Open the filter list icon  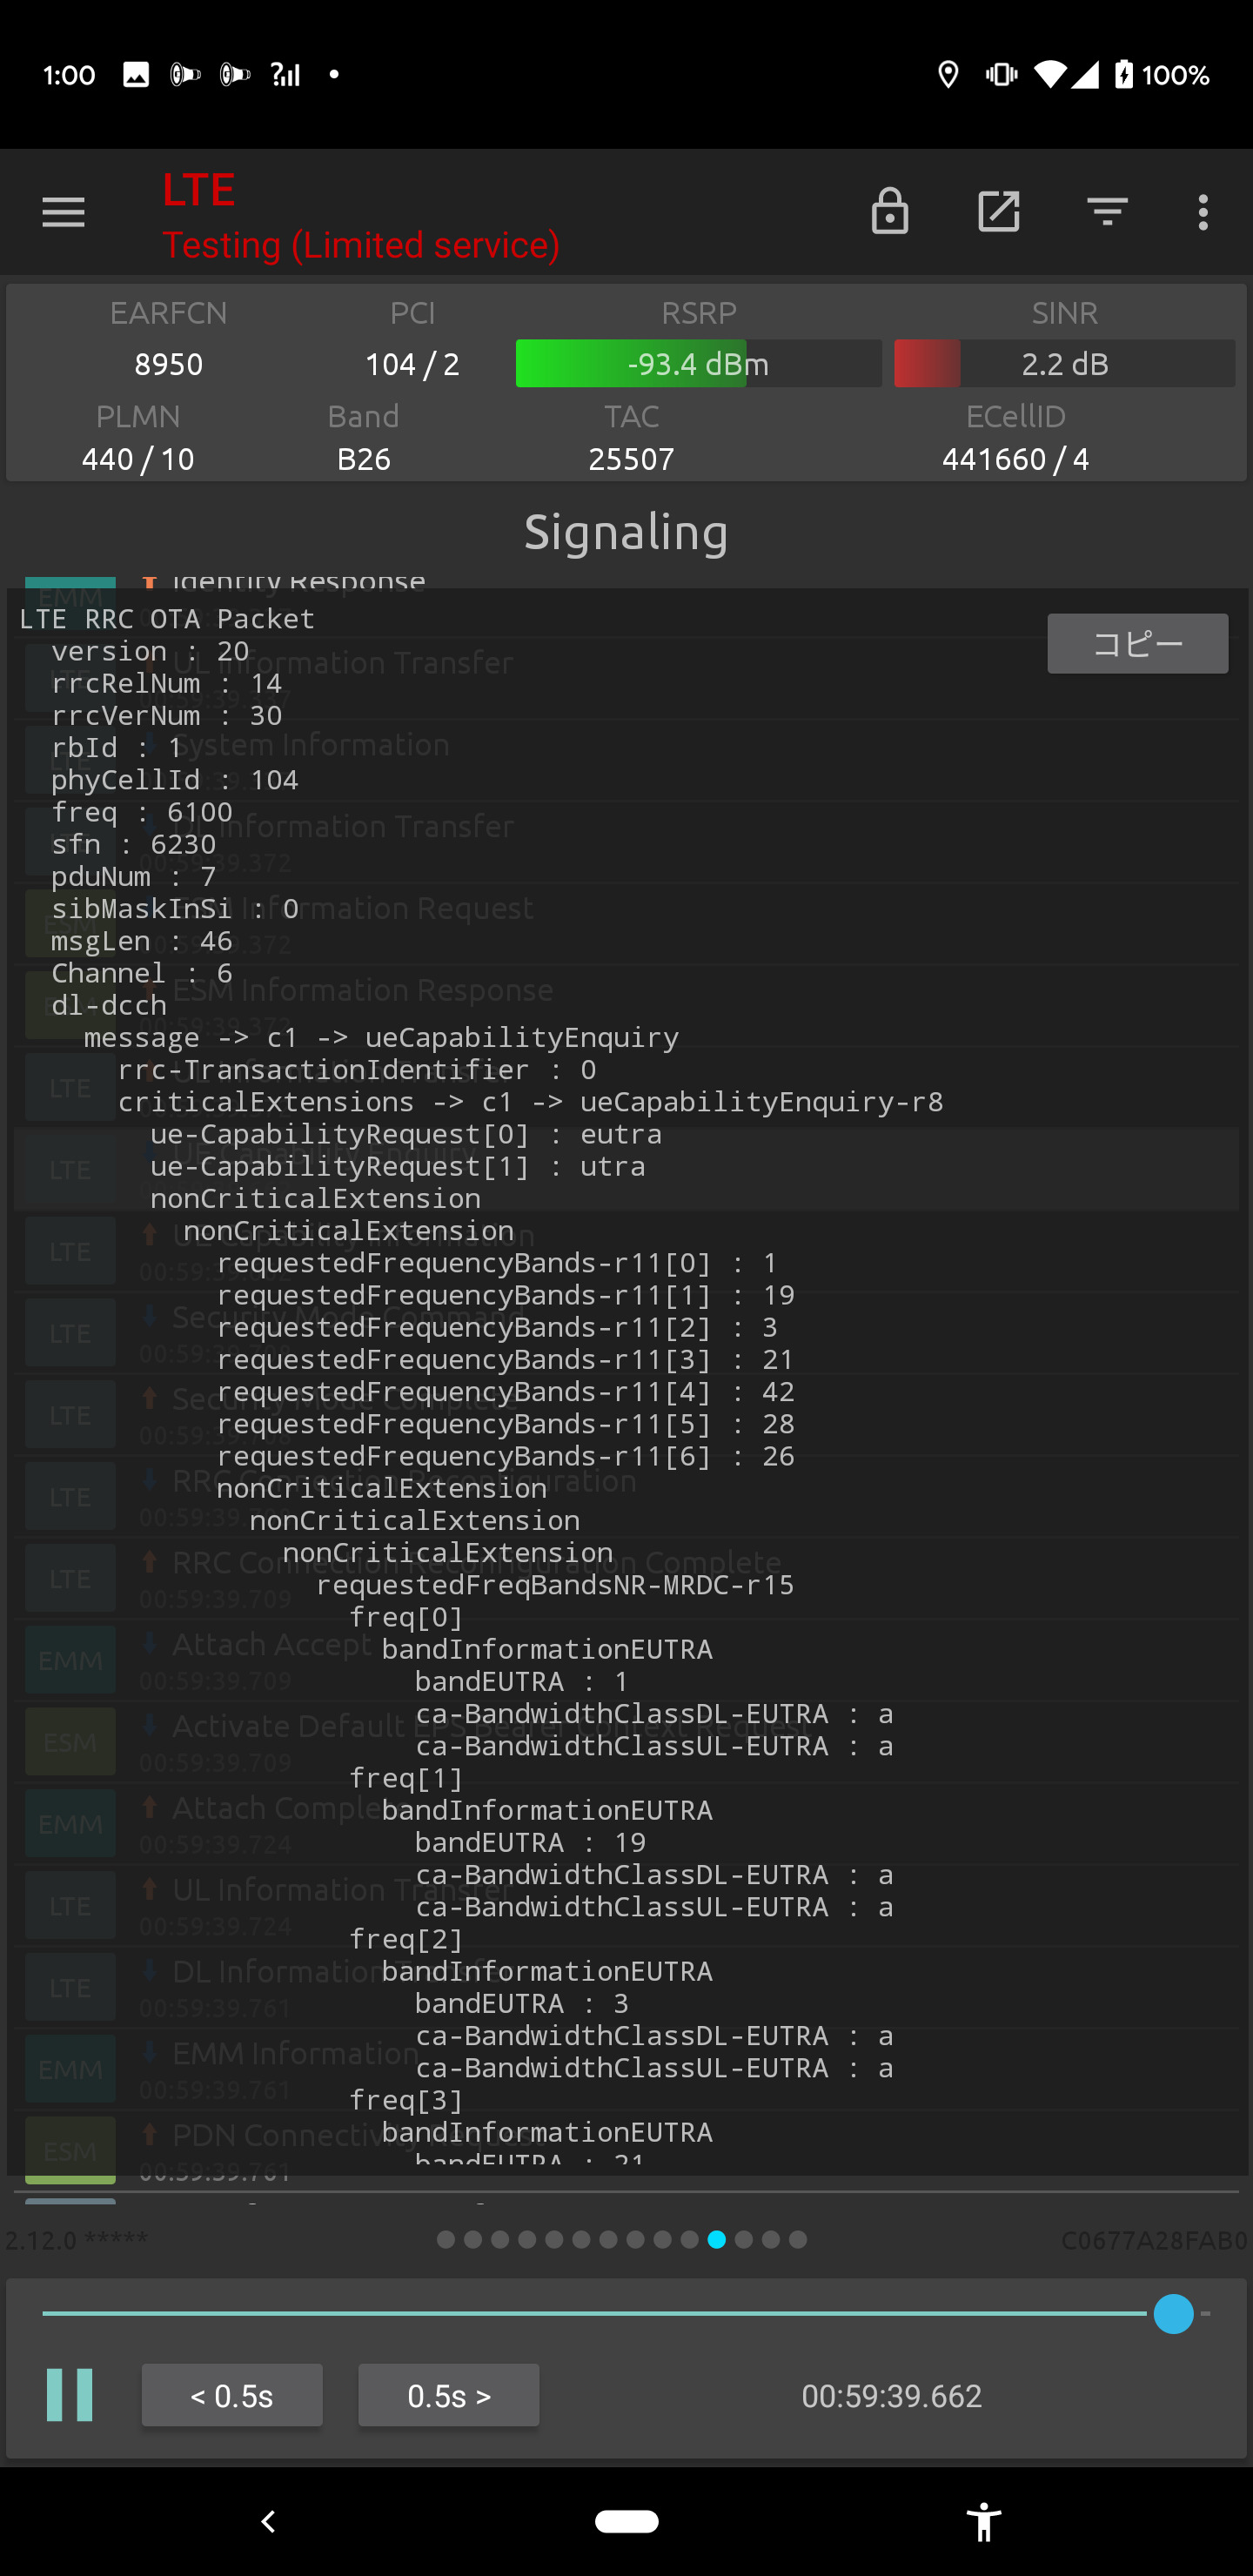pyautogui.click(x=1107, y=212)
